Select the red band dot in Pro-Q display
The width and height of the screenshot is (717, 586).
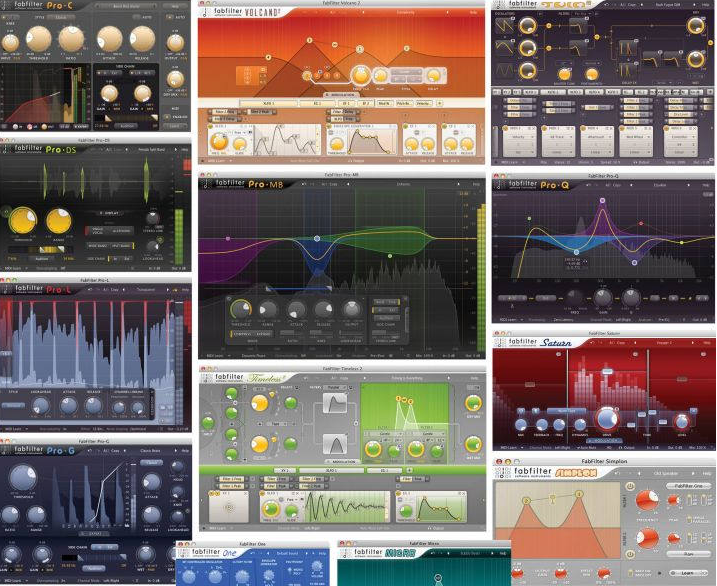pos(641,224)
